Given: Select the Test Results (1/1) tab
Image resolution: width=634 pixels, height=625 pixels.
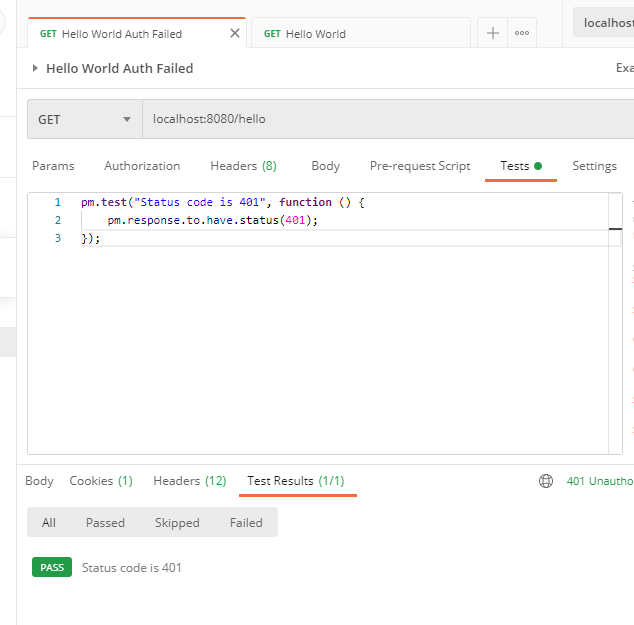Looking at the screenshot, I should pos(298,481).
